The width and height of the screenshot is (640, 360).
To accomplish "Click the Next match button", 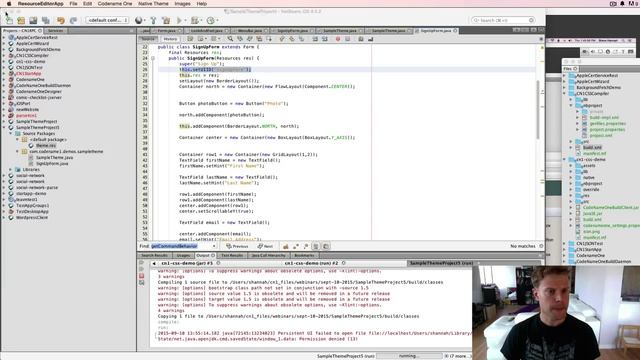I will point(265,246).
